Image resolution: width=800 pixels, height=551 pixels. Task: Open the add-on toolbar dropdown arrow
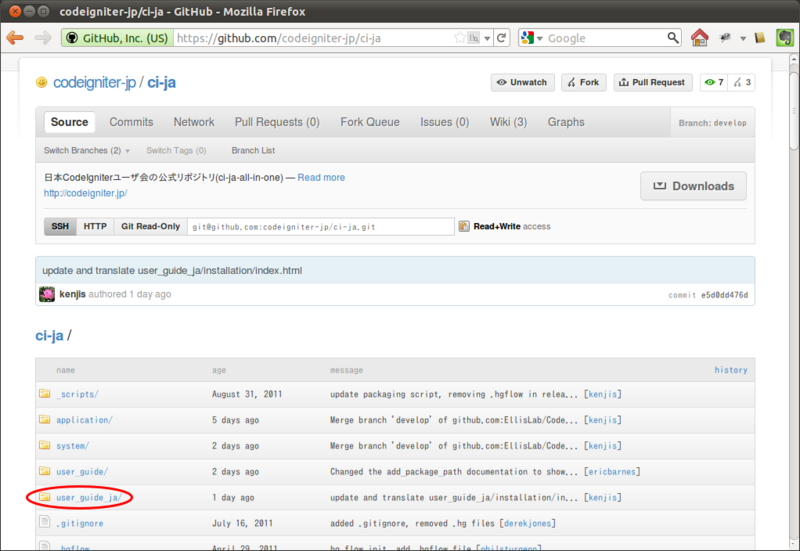pos(743,38)
